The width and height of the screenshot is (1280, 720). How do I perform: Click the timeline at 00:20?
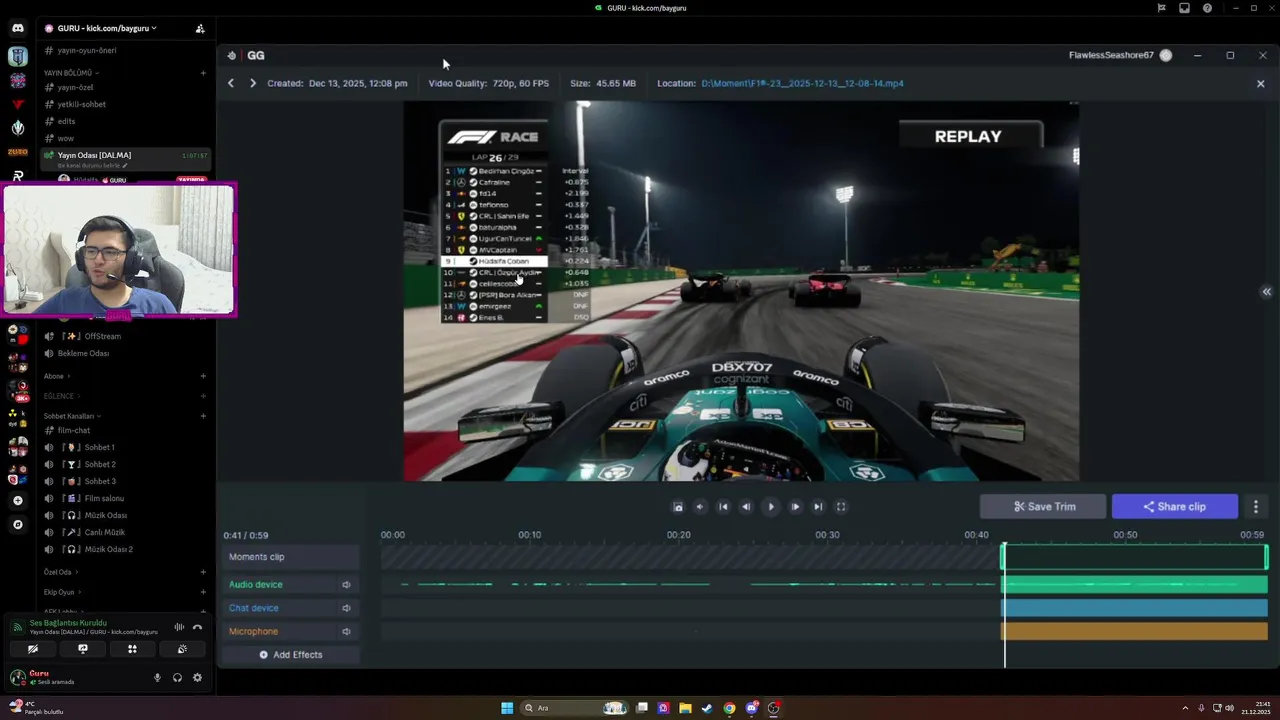679,535
